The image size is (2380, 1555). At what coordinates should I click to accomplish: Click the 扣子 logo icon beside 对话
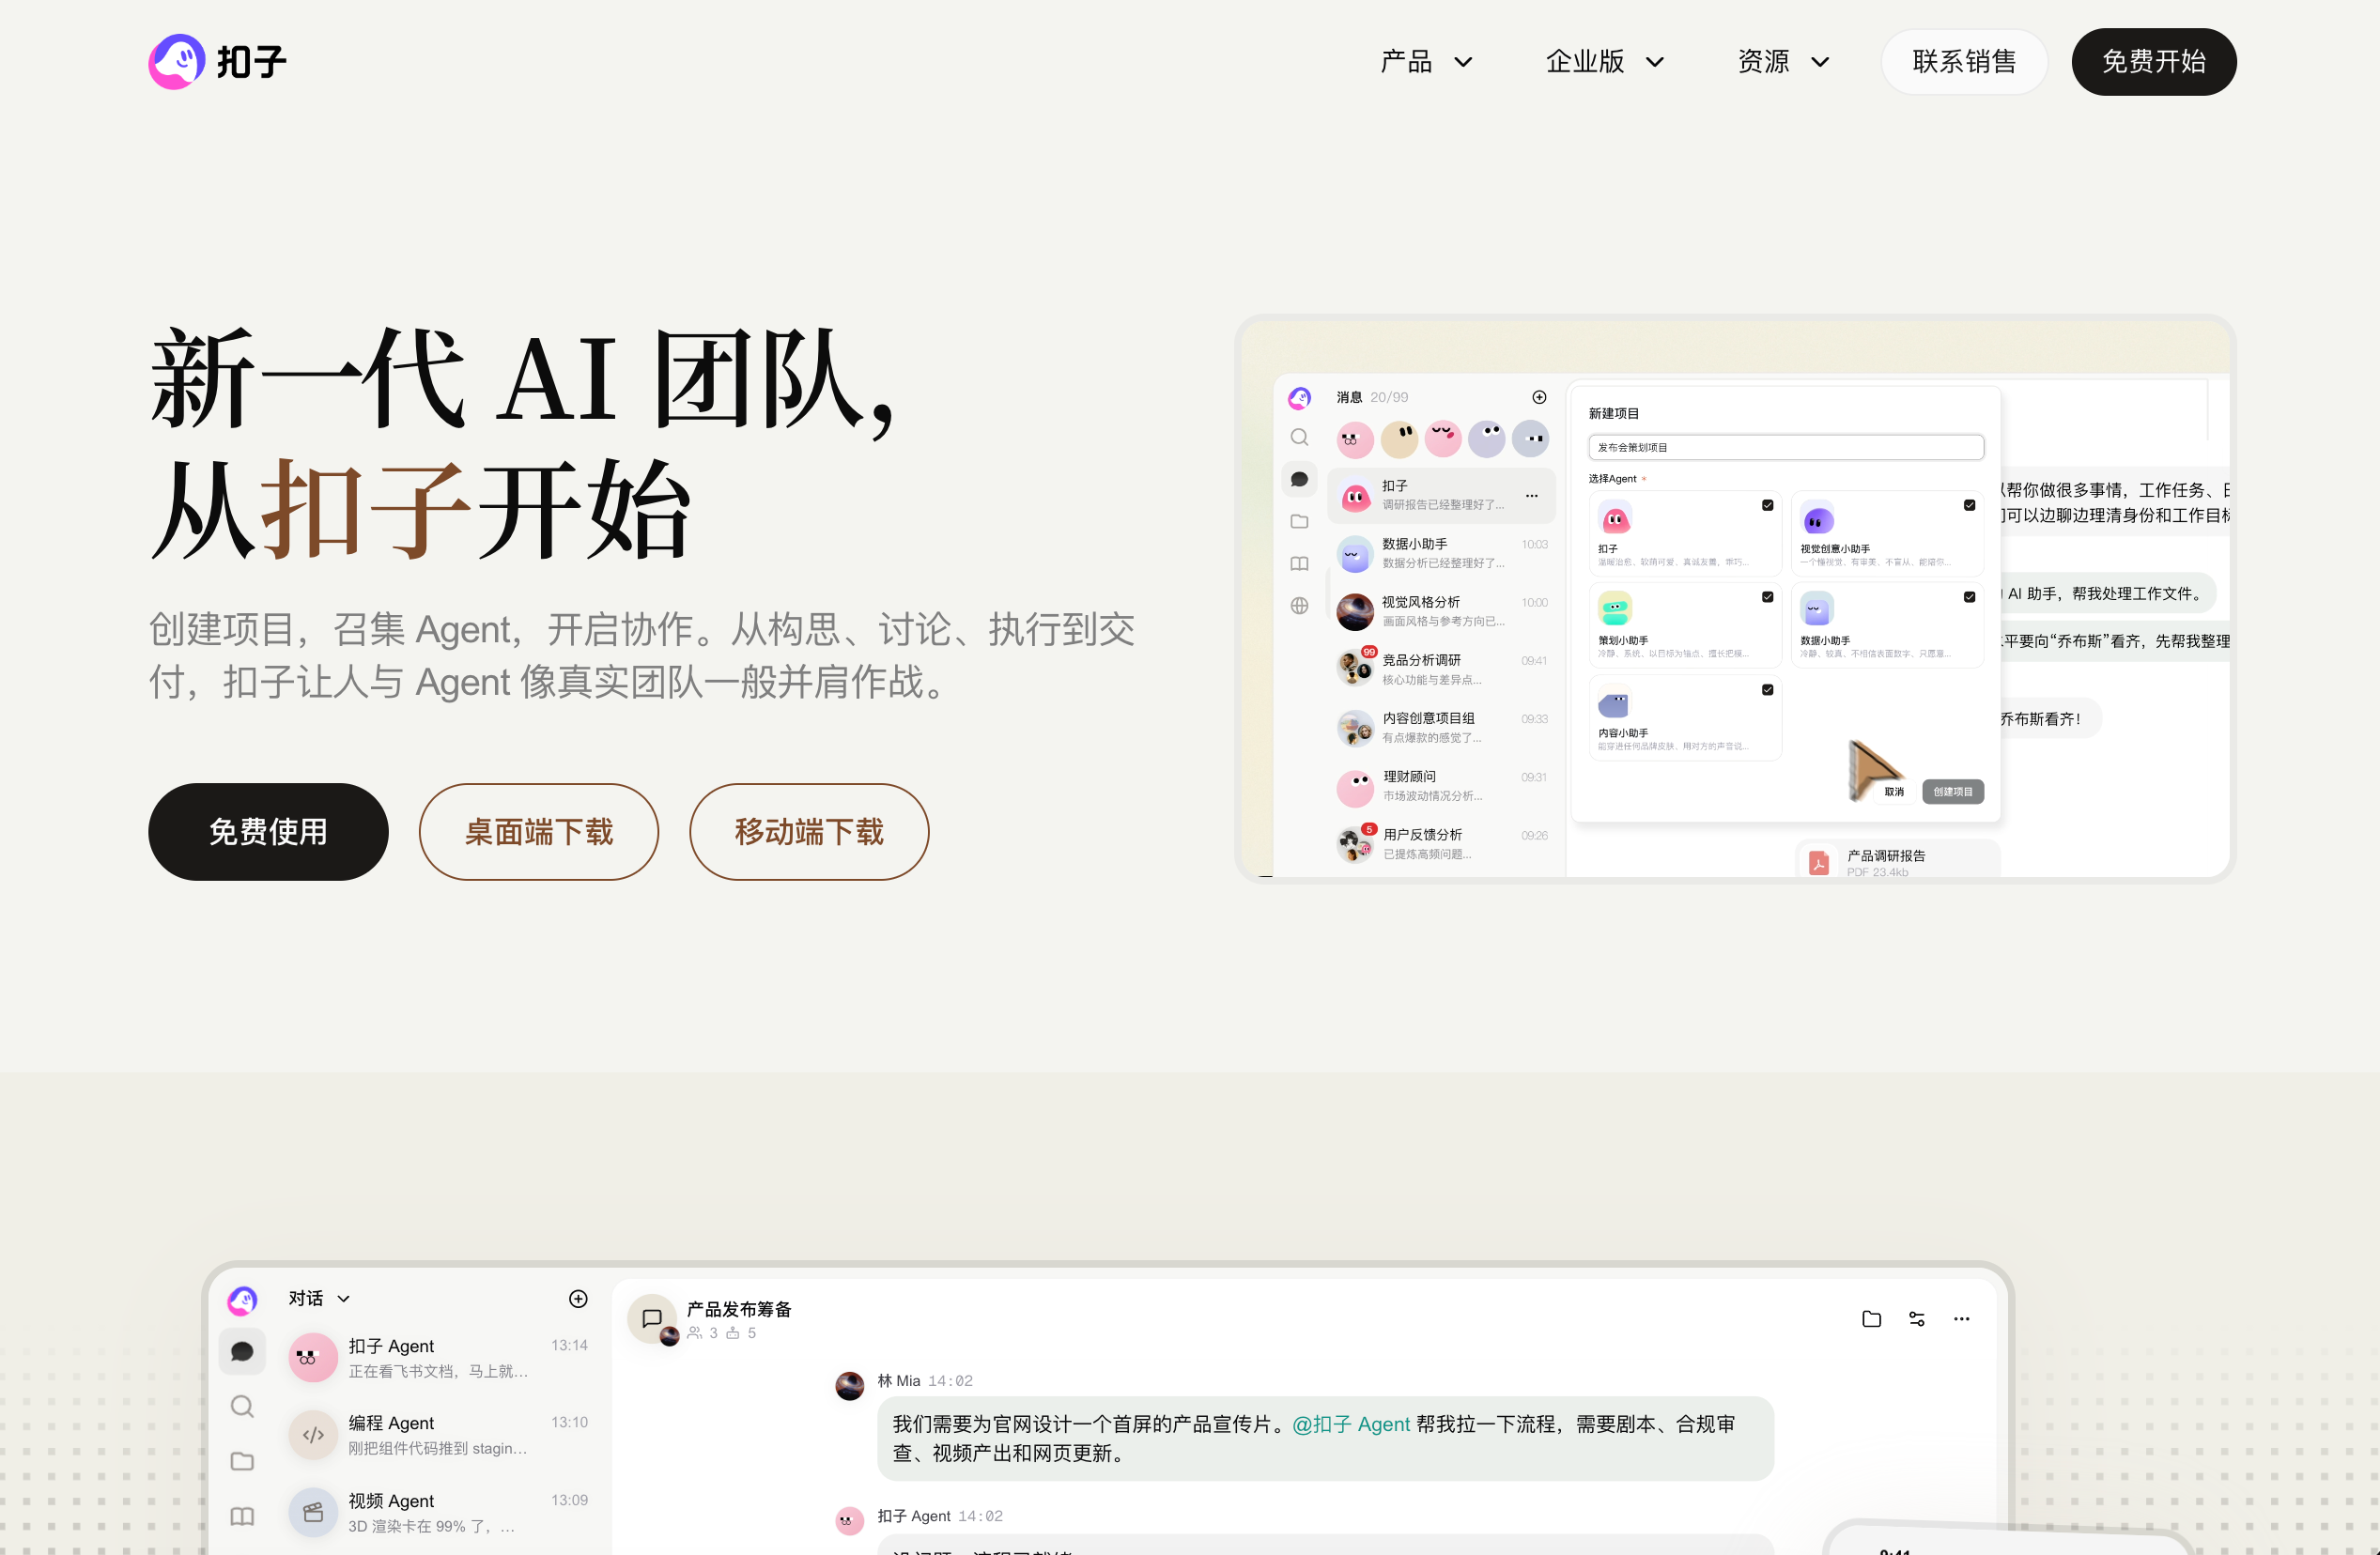click(242, 1300)
